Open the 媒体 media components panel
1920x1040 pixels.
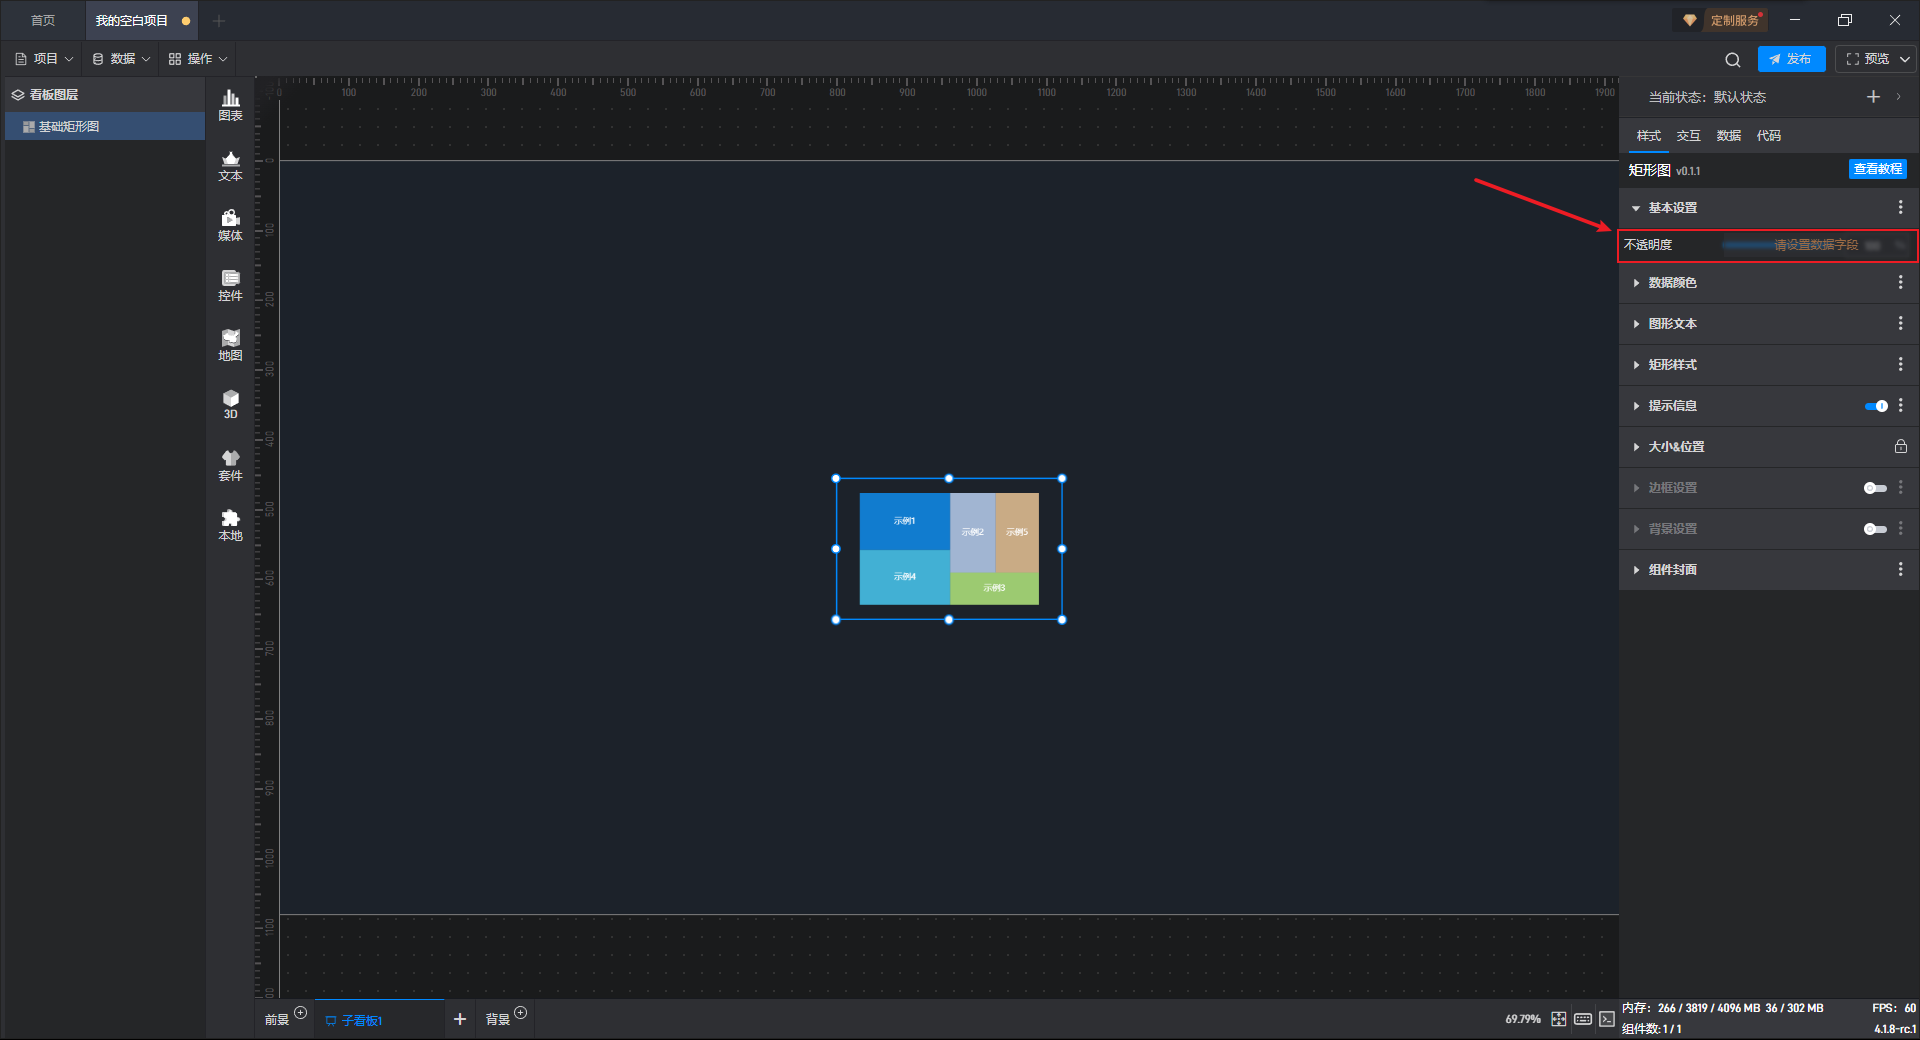point(230,225)
